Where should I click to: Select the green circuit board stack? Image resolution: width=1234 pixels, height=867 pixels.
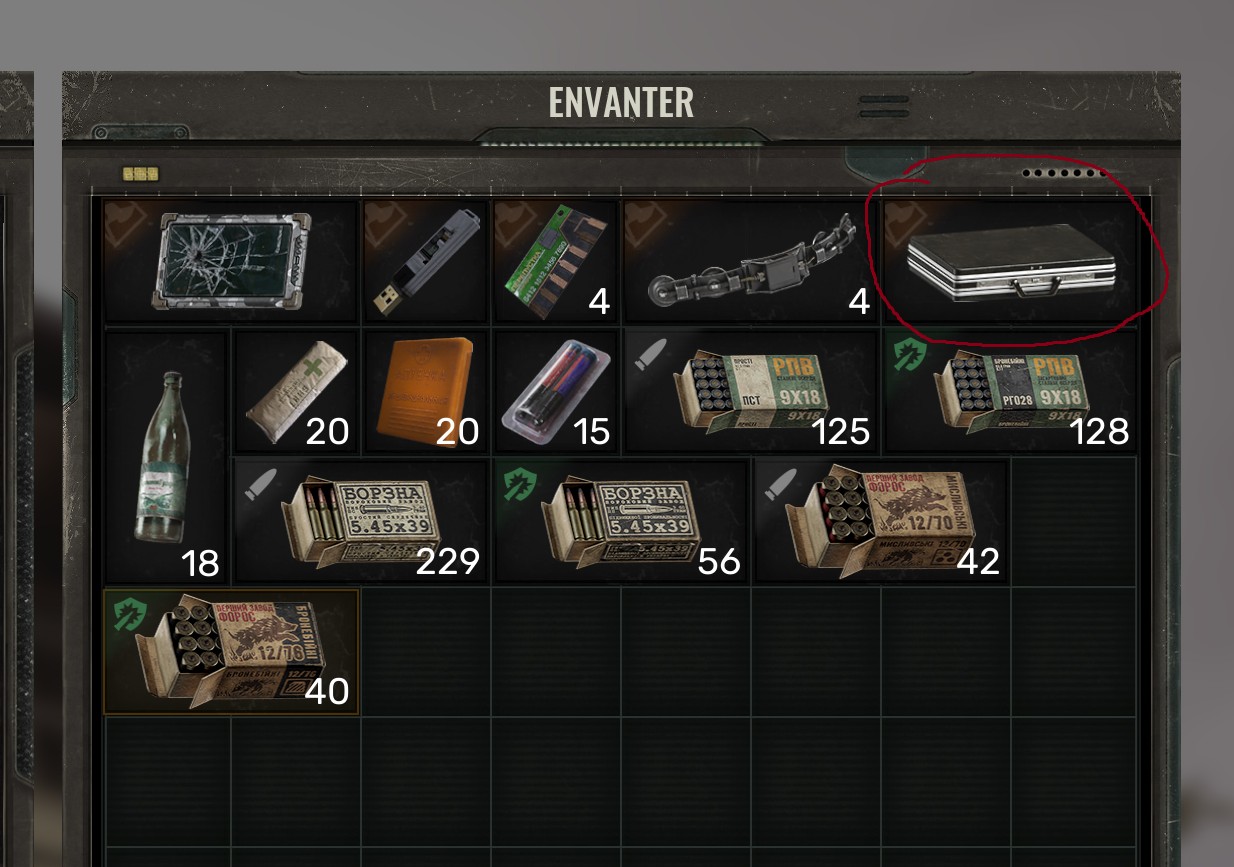tap(556, 260)
